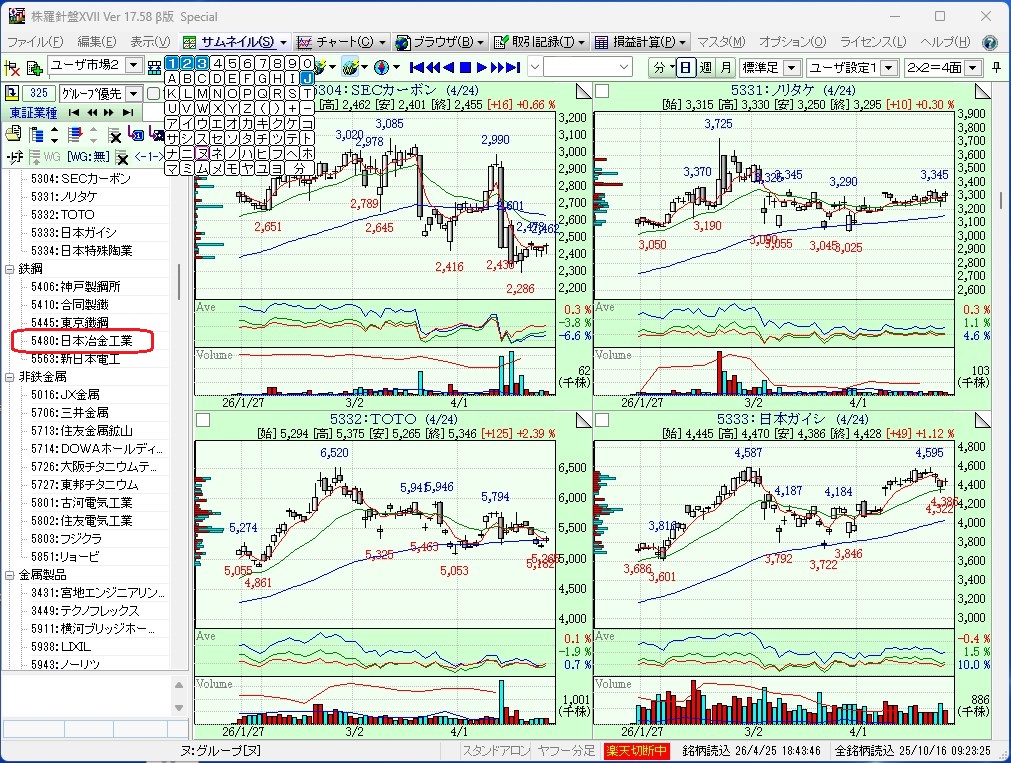Tick the checkbox on 5331 ノリタケ chart
The height and width of the screenshot is (763, 1011).
(602, 91)
